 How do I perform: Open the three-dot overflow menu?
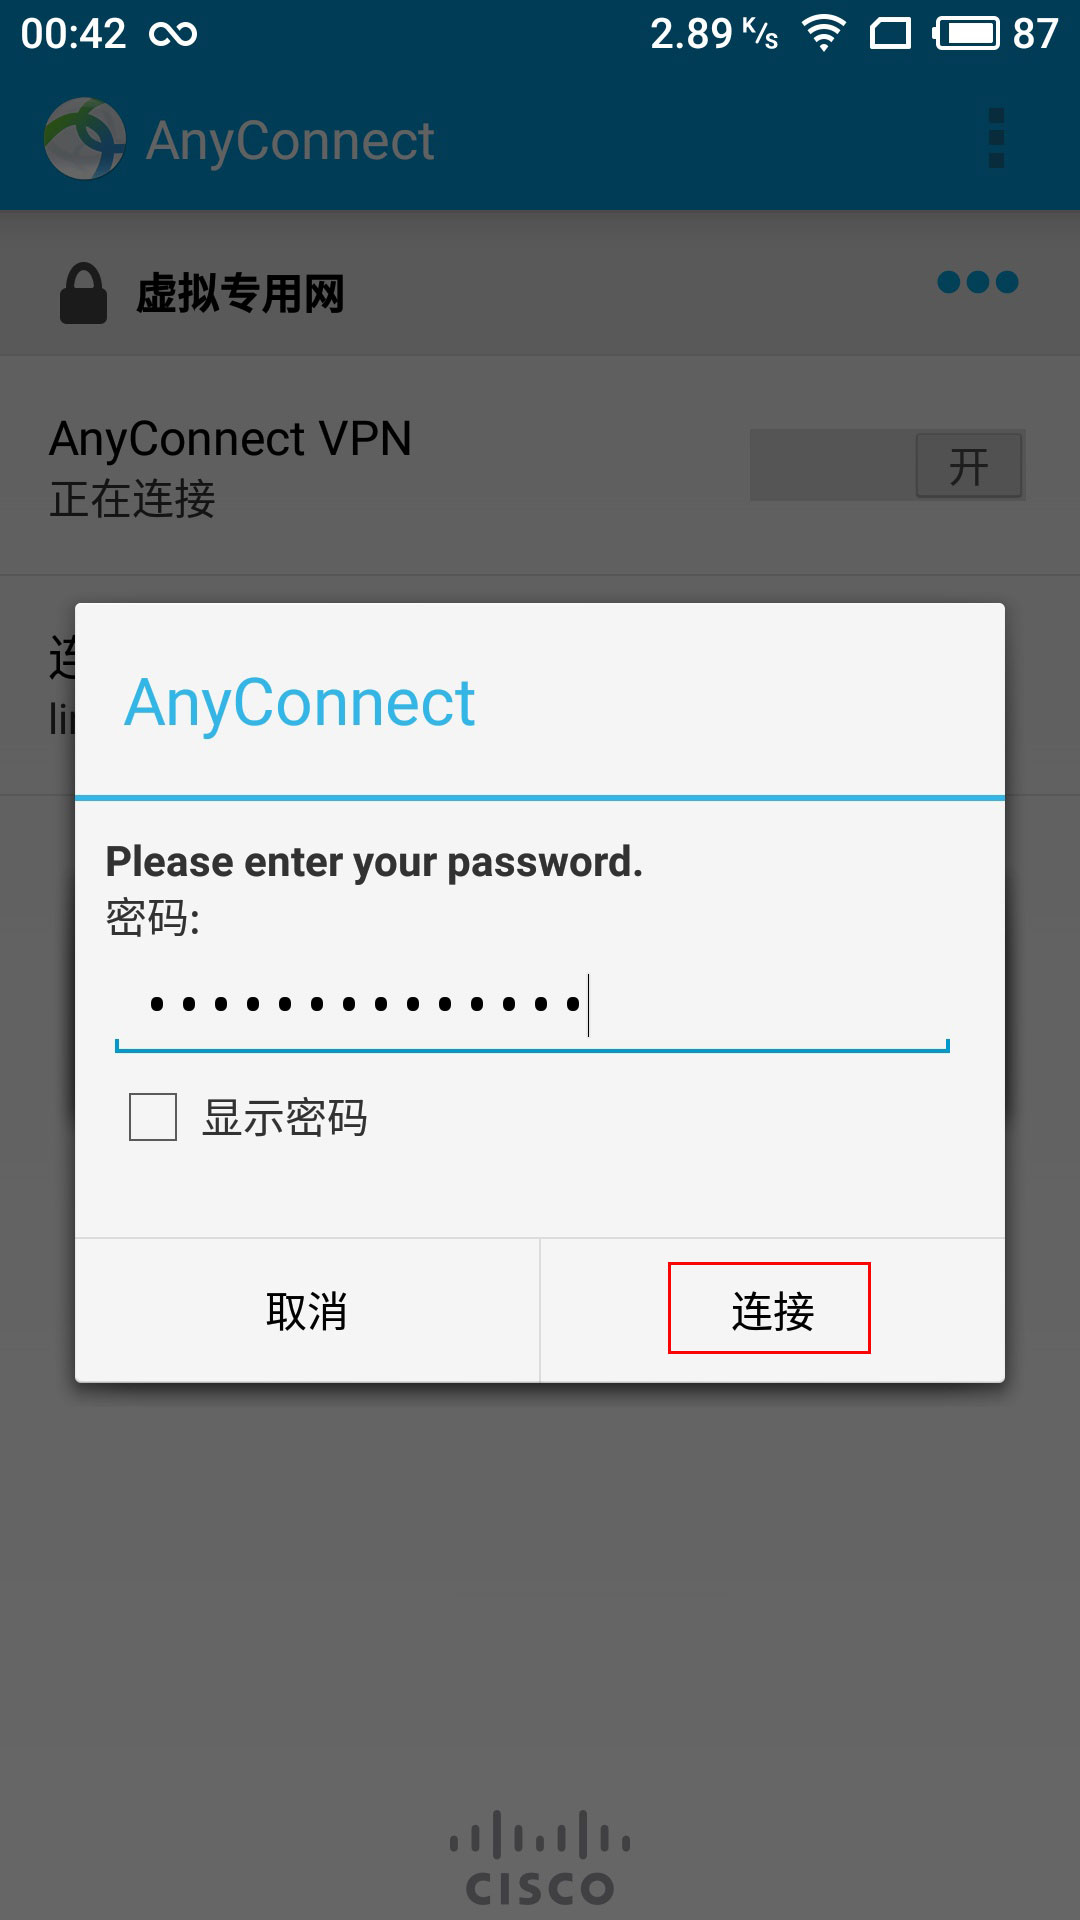[x=996, y=138]
